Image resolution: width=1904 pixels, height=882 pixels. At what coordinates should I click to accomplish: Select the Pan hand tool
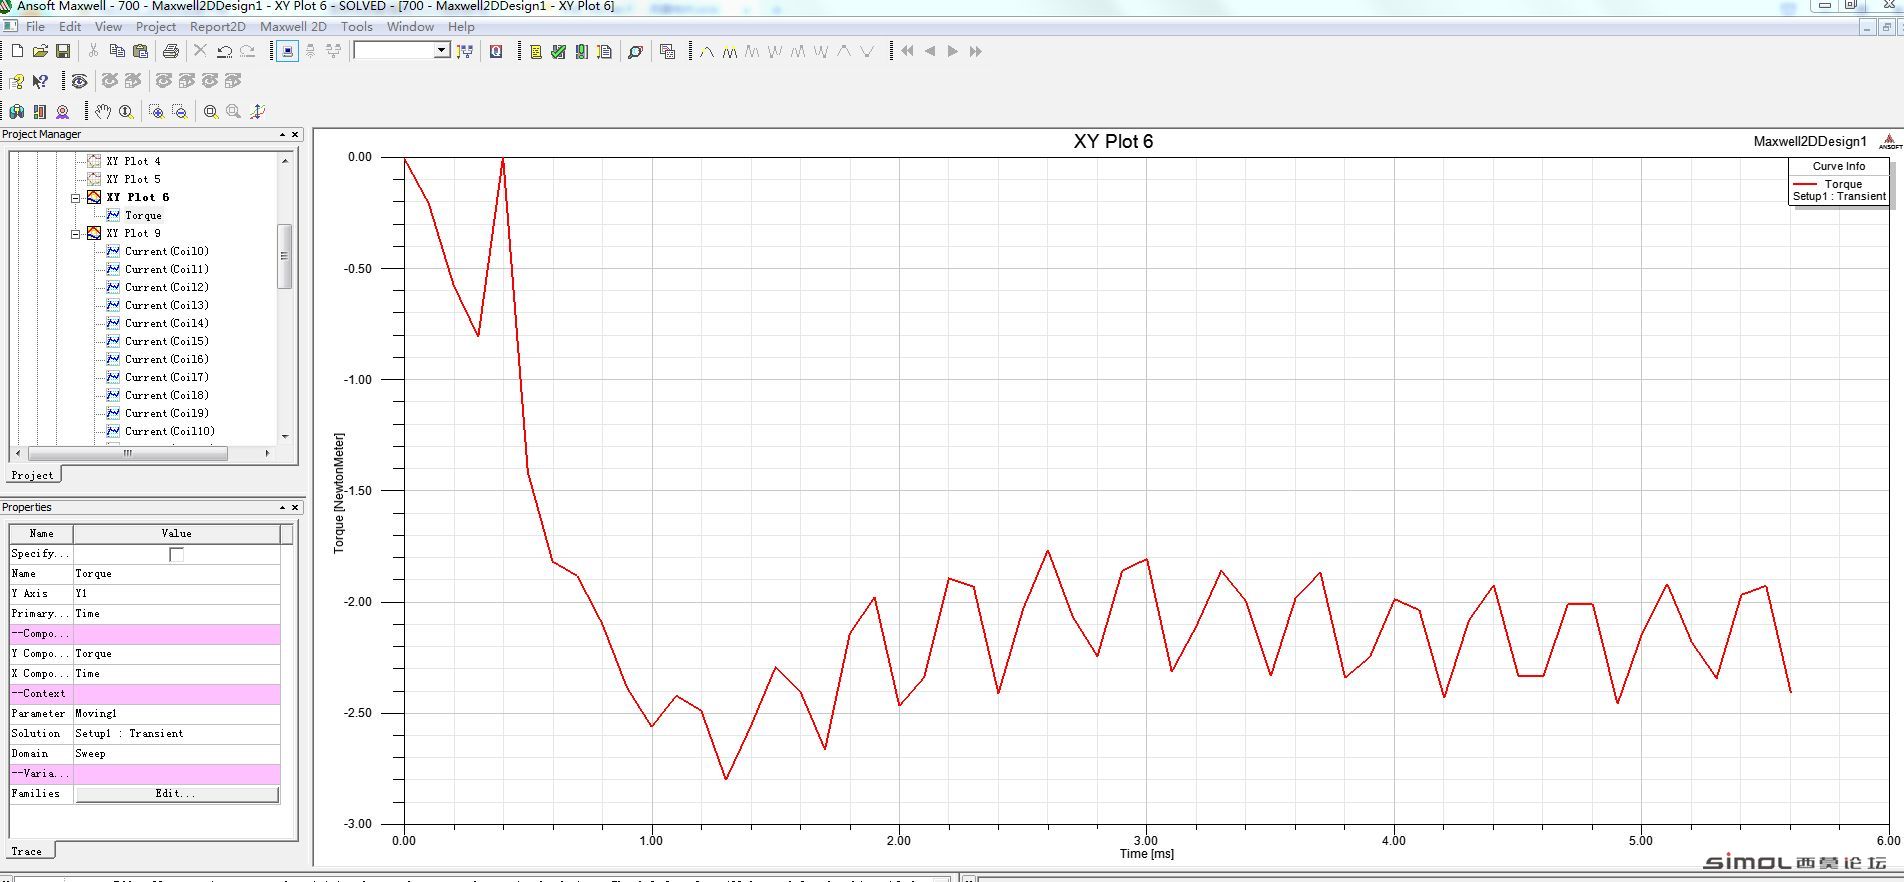(x=102, y=111)
